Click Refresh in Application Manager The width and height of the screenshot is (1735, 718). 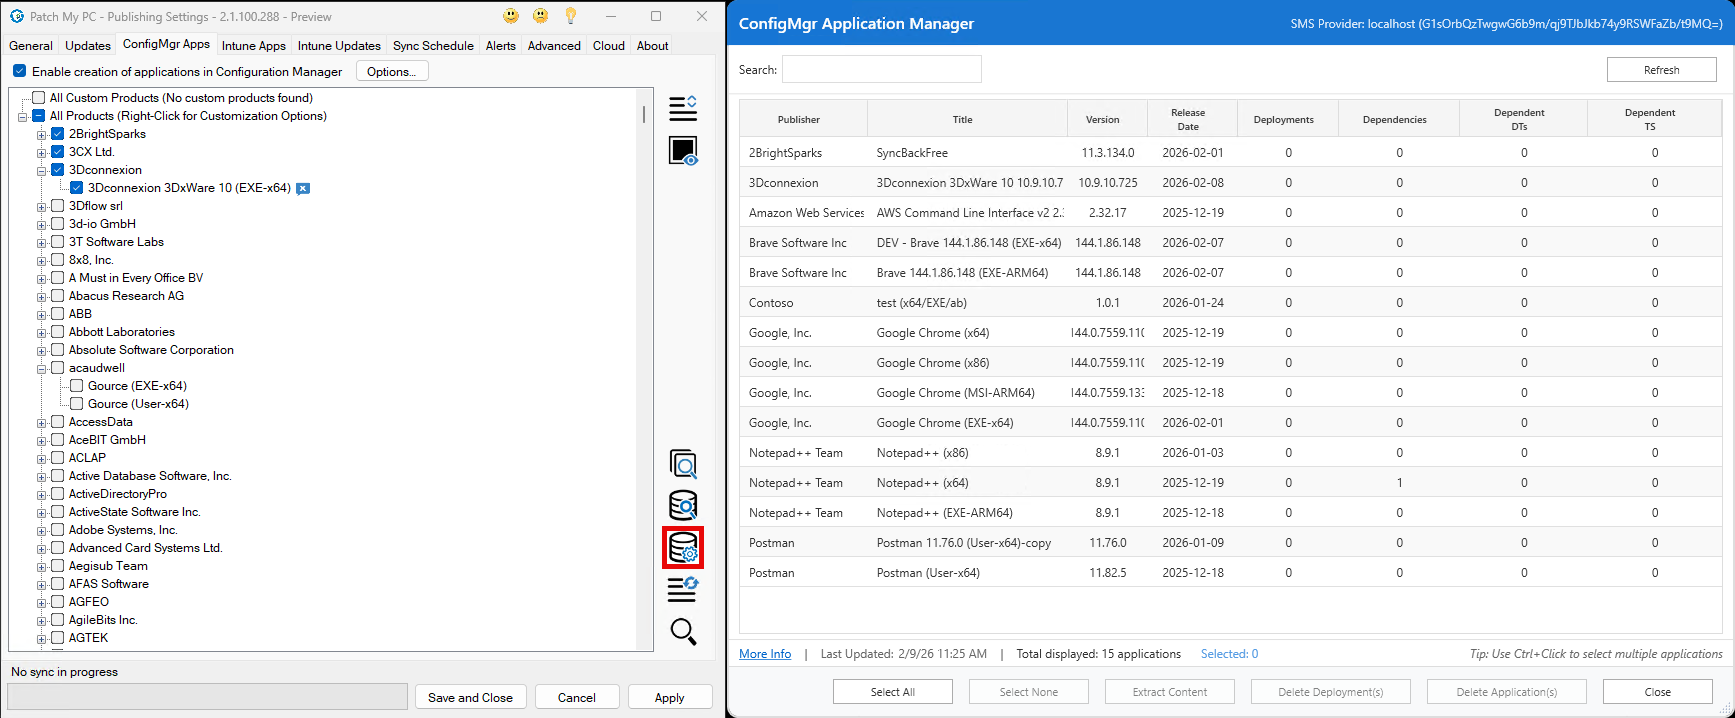click(1661, 70)
